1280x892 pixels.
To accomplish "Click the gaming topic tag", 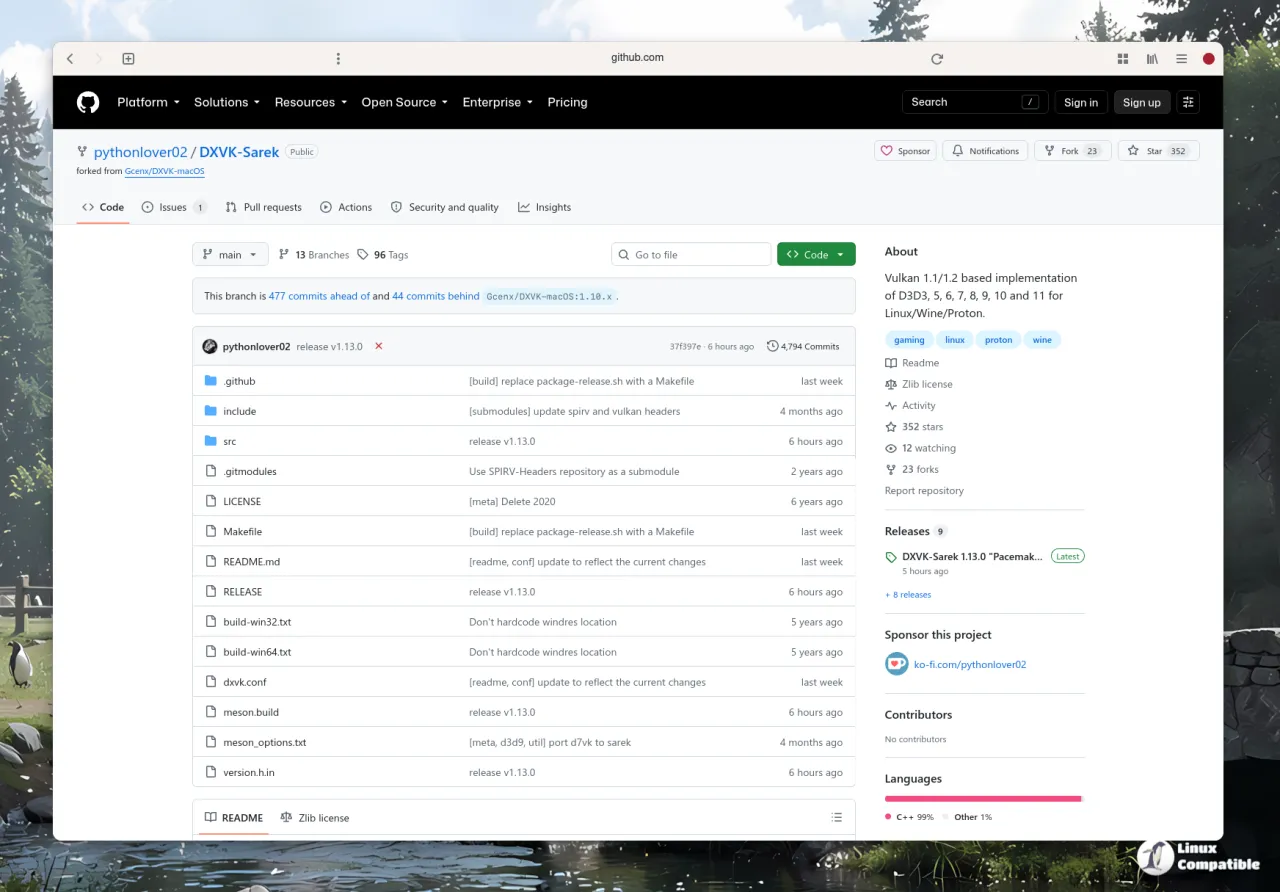I will 909,340.
